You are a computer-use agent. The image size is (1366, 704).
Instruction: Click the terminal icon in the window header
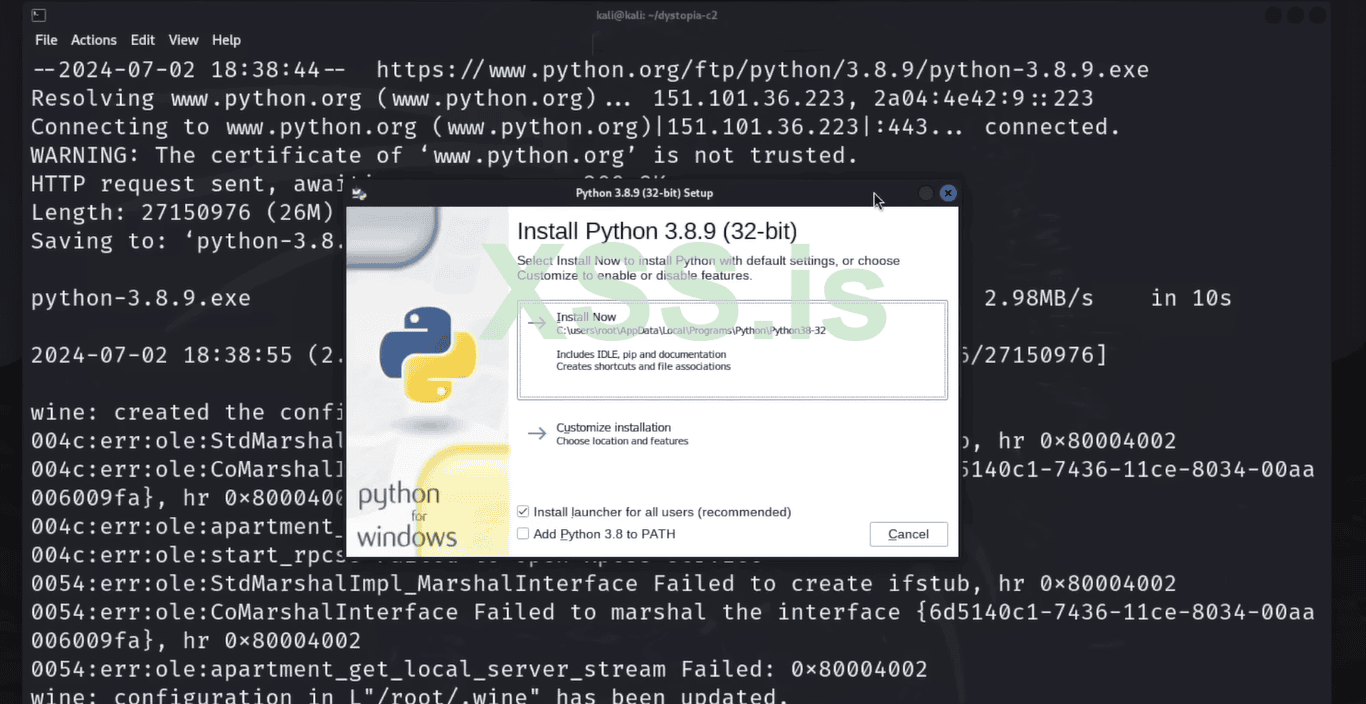(x=38, y=15)
